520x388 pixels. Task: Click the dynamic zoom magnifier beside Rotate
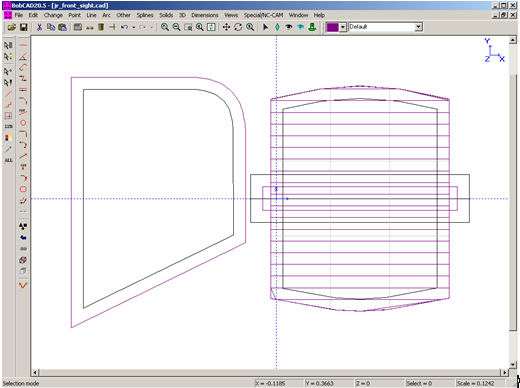click(x=250, y=27)
